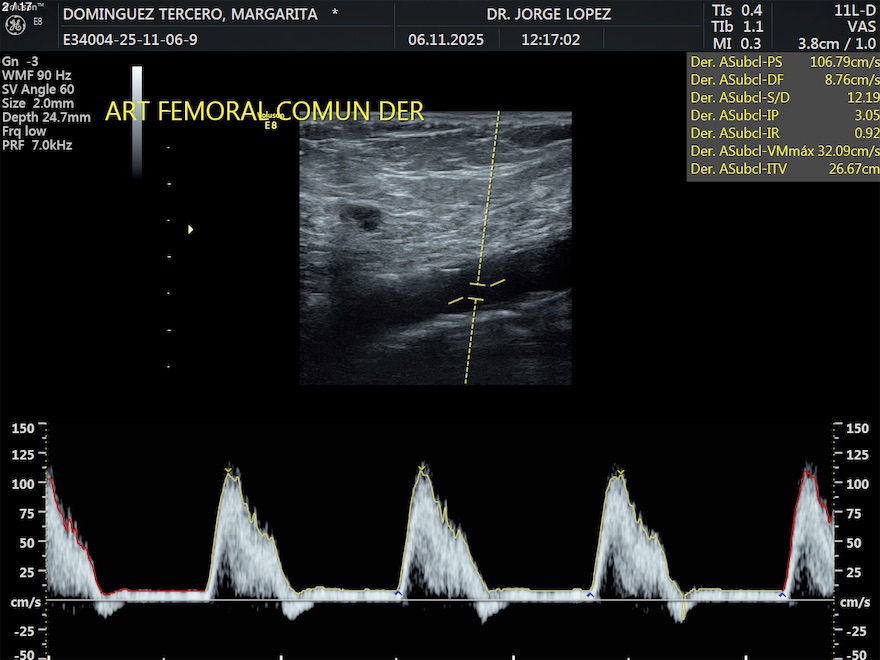
Task: Click the first peak systolic X marker
Action: (228, 470)
